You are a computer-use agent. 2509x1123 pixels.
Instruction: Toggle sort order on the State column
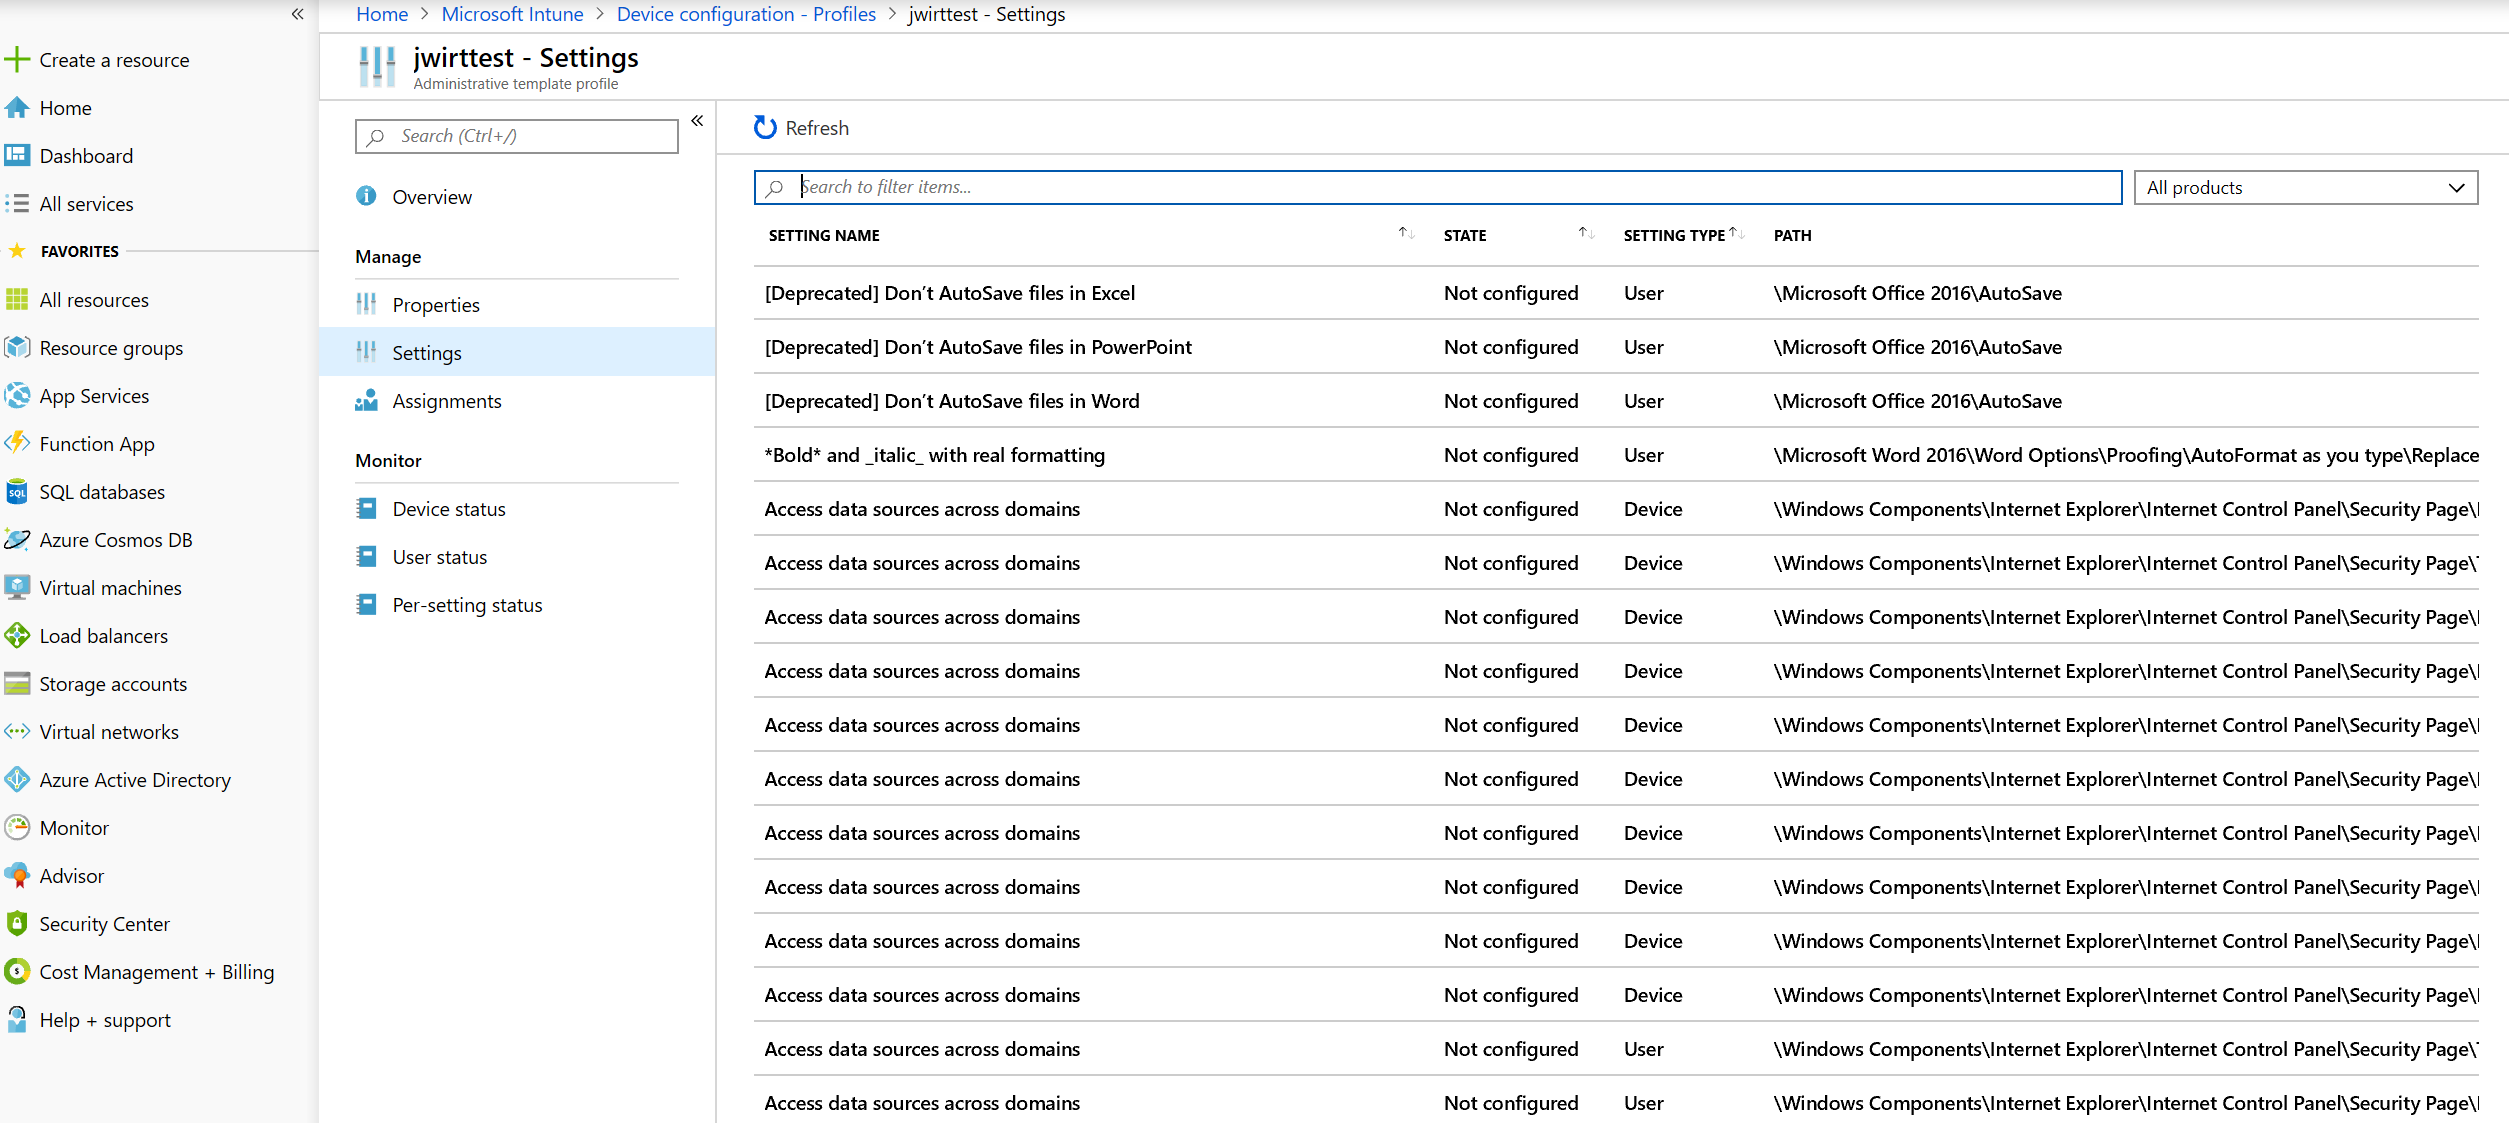[x=1586, y=234]
